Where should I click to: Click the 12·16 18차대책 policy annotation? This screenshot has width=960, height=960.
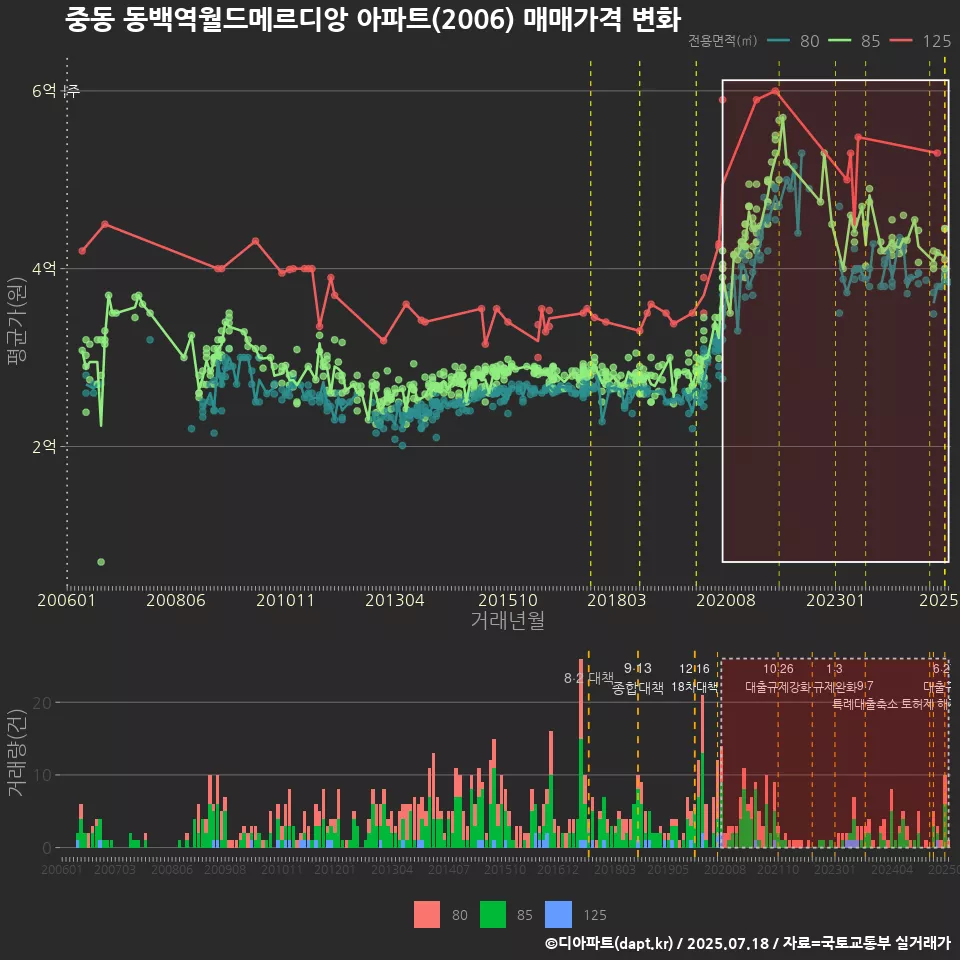[x=694, y=678]
